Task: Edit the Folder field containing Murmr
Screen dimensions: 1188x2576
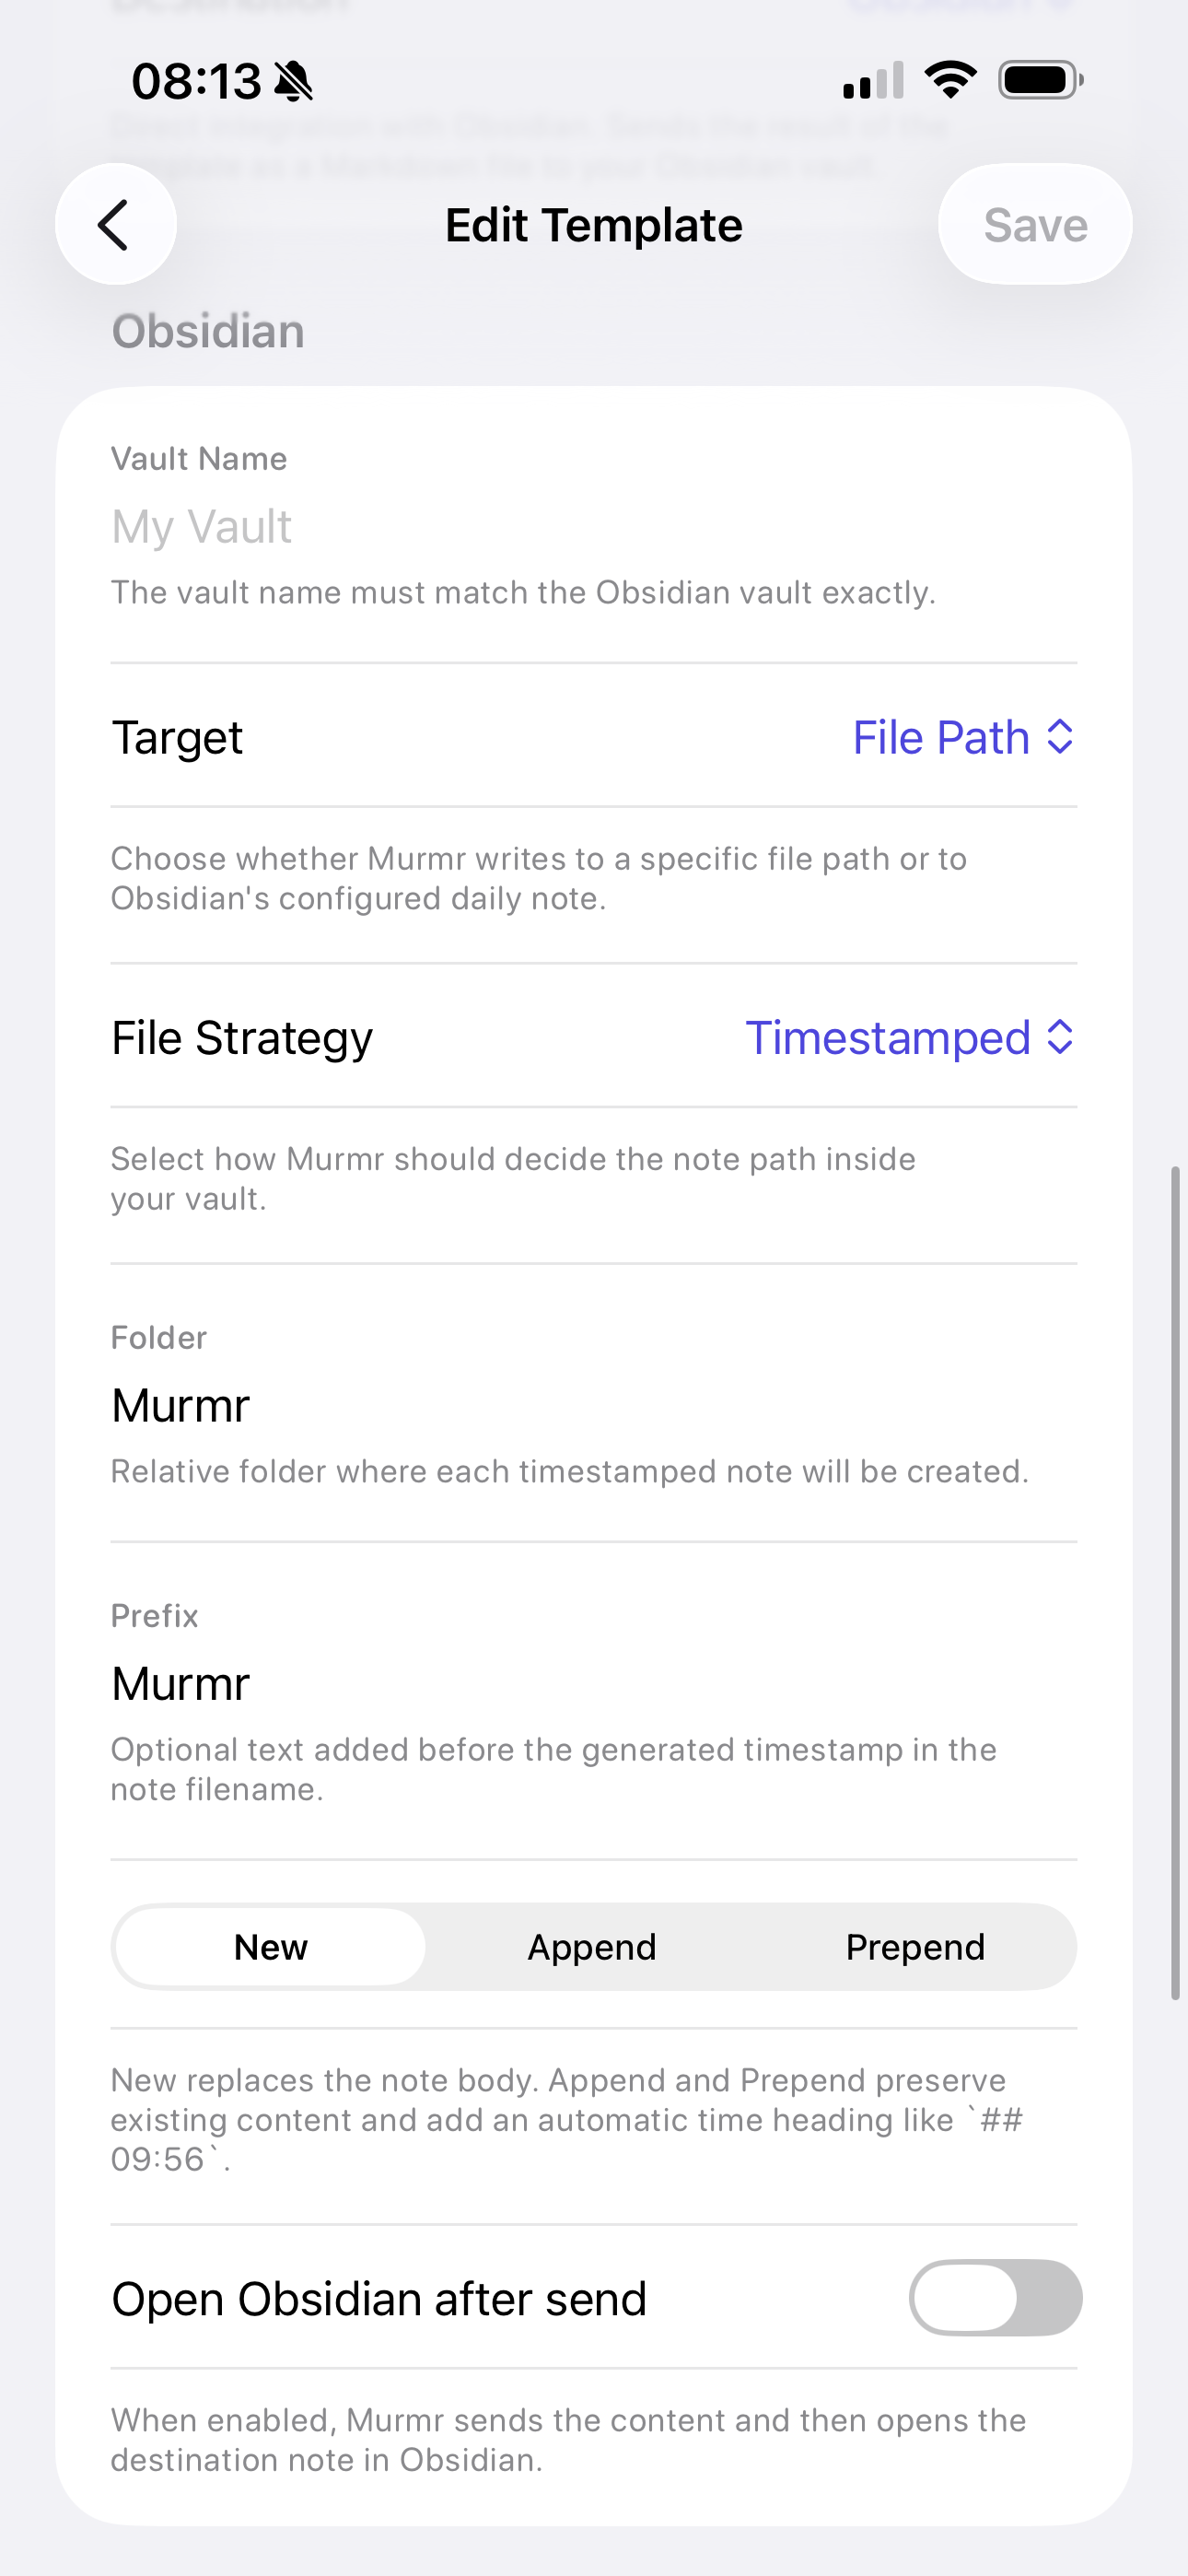Action: pos(594,1405)
